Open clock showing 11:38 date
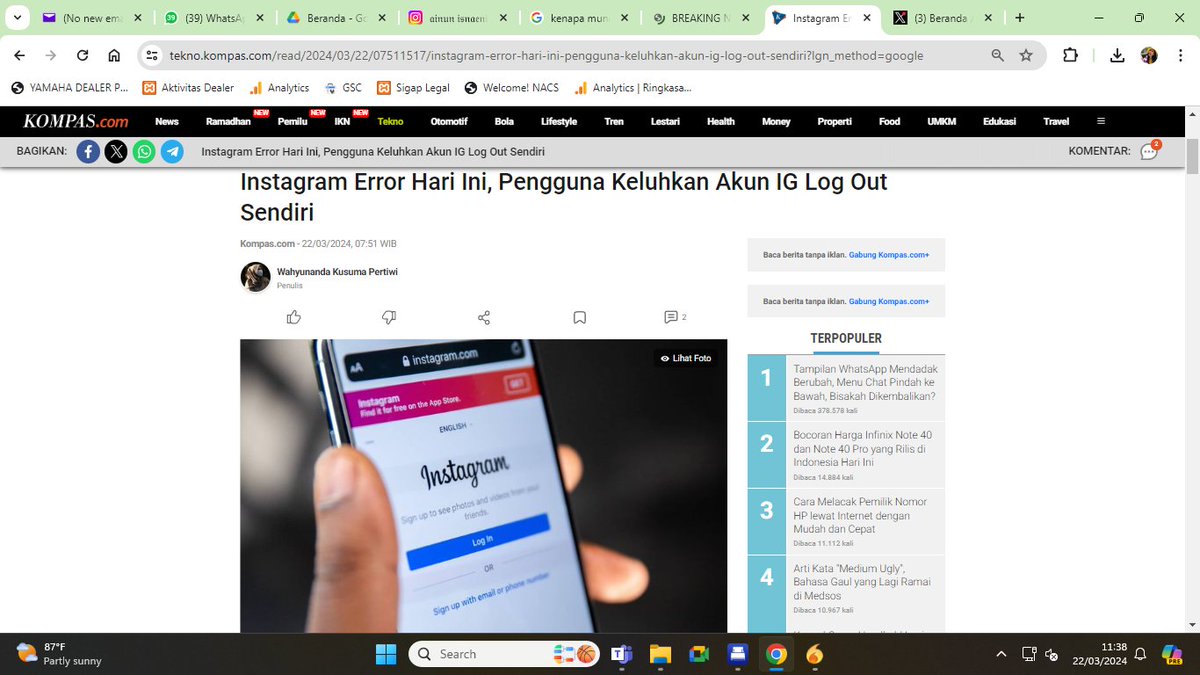 pyautogui.click(x=1099, y=654)
